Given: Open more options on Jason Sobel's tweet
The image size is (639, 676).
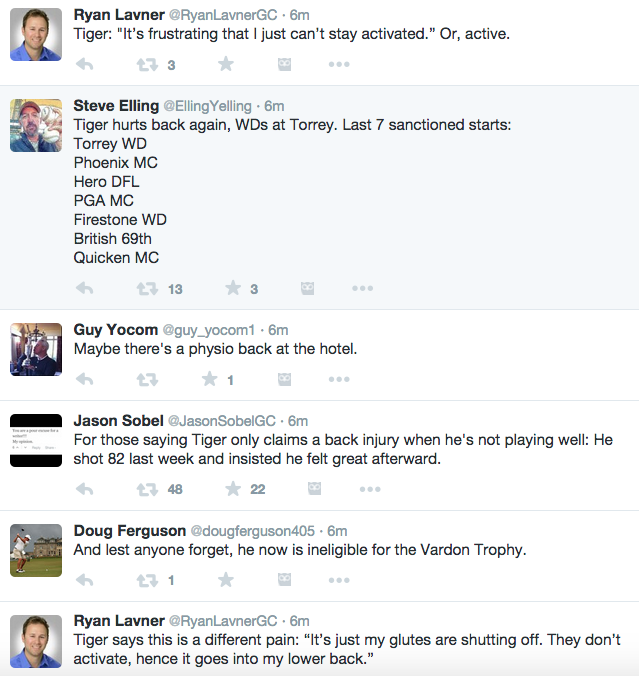Looking at the screenshot, I should coord(369,489).
